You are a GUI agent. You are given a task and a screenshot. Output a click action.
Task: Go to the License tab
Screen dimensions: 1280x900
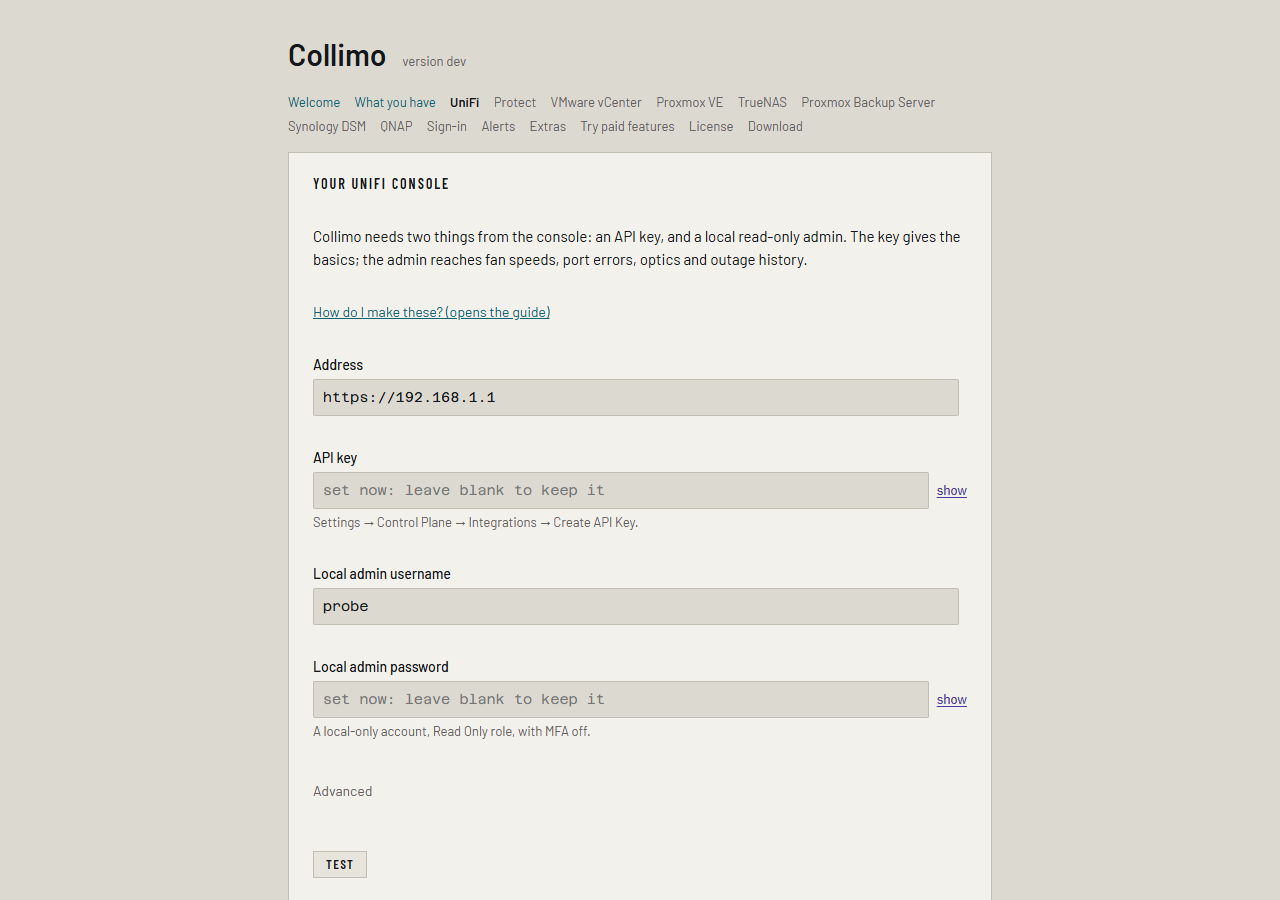tap(711, 126)
